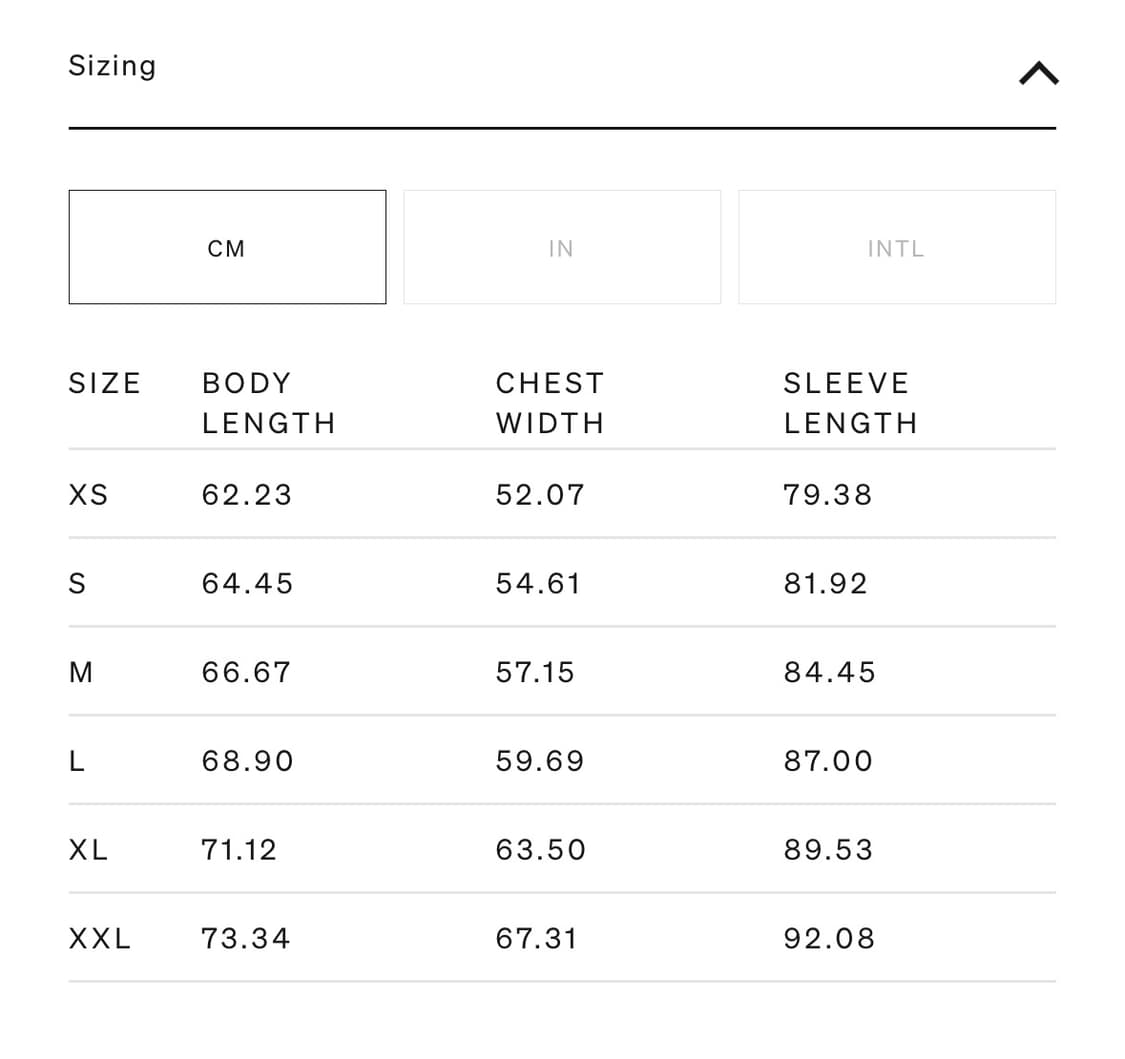Switch to the IN unit tab
Viewport: 1125px width, 1059px height.
(562, 247)
